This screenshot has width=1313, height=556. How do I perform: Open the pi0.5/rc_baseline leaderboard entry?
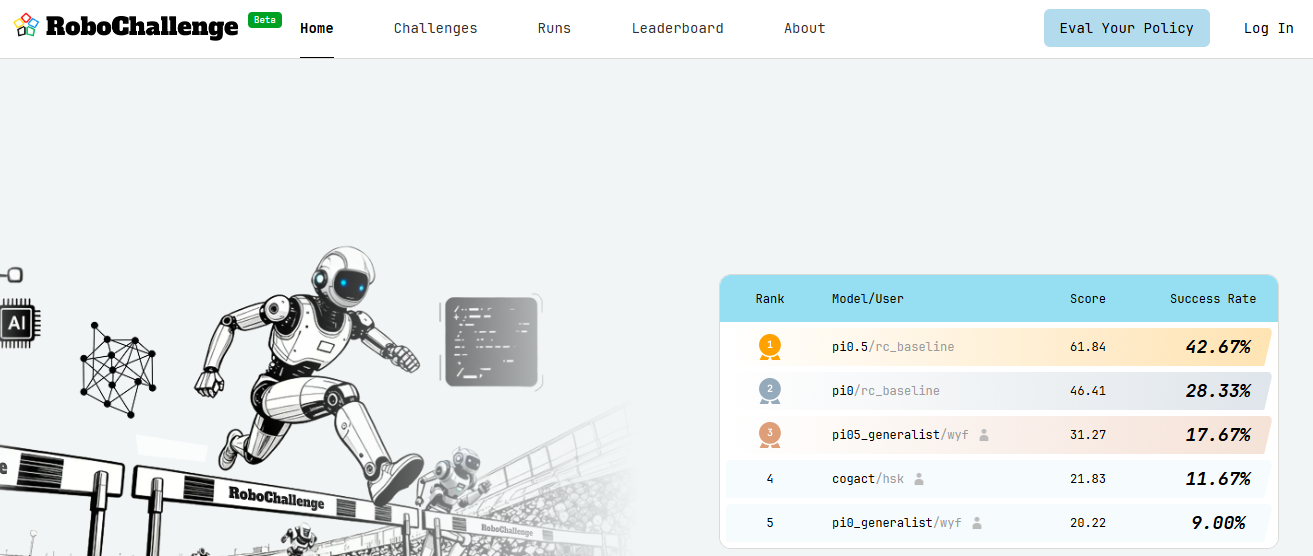tap(892, 347)
